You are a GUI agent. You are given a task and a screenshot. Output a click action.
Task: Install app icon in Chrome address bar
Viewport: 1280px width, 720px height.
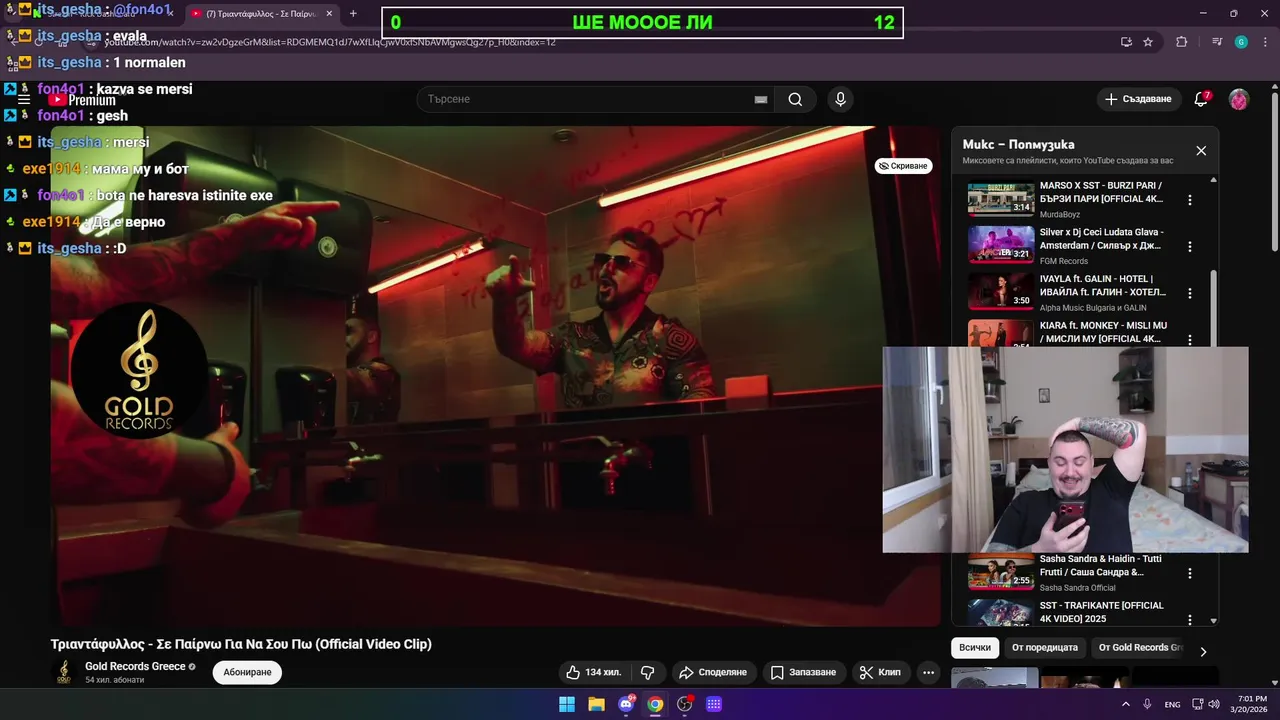1126,42
